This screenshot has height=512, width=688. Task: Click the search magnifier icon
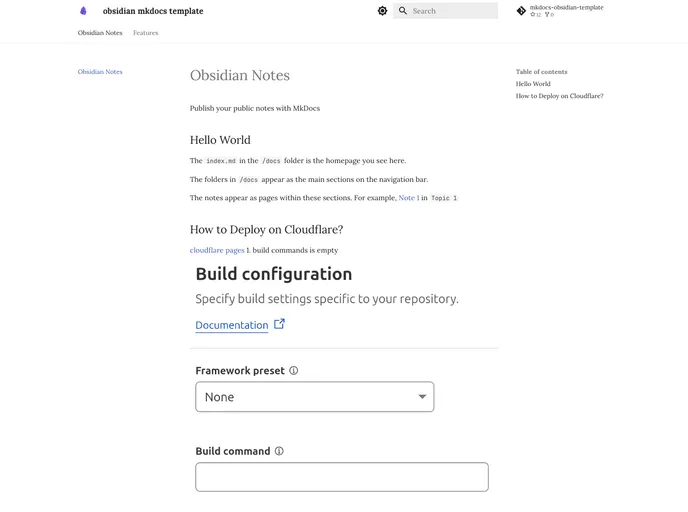click(x=403, y=11)
